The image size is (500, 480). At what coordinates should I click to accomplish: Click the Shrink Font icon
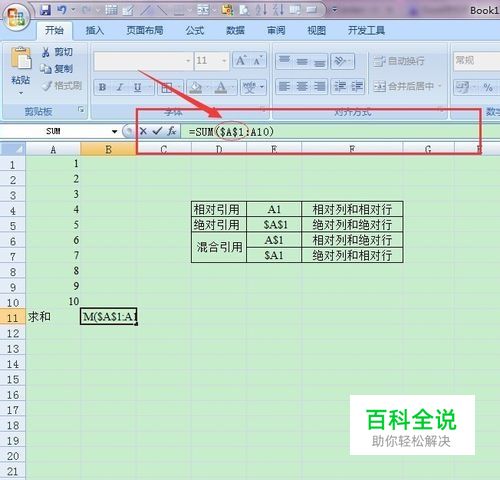point(258,61)
